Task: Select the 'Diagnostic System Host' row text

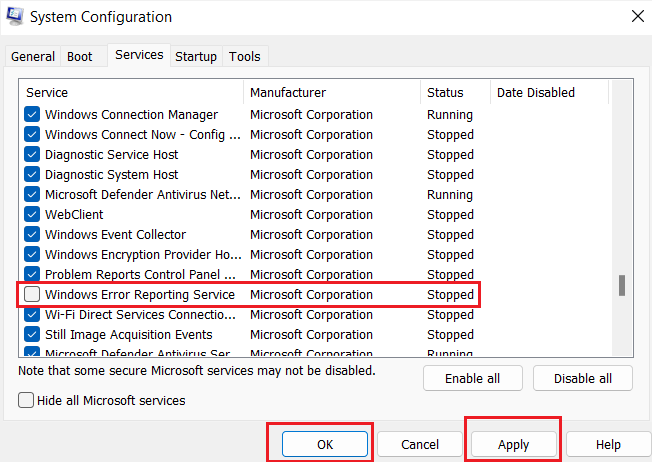Action: pyautogui.click(x=111, y=174)
